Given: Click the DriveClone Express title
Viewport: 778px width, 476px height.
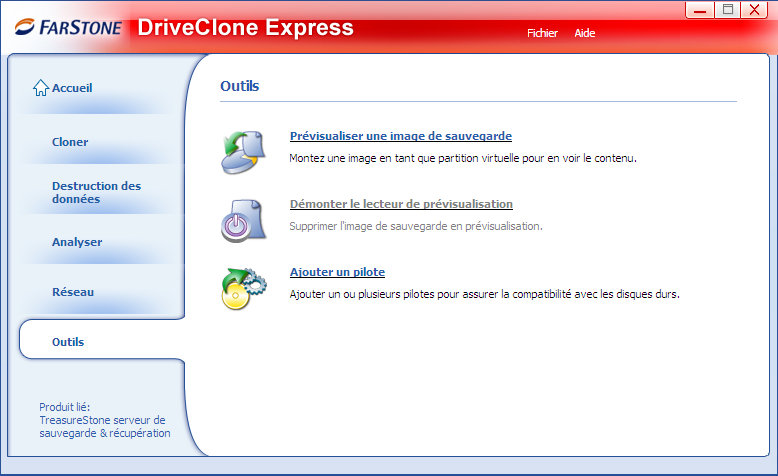Looking at the screenshot, I should [245, 28].
